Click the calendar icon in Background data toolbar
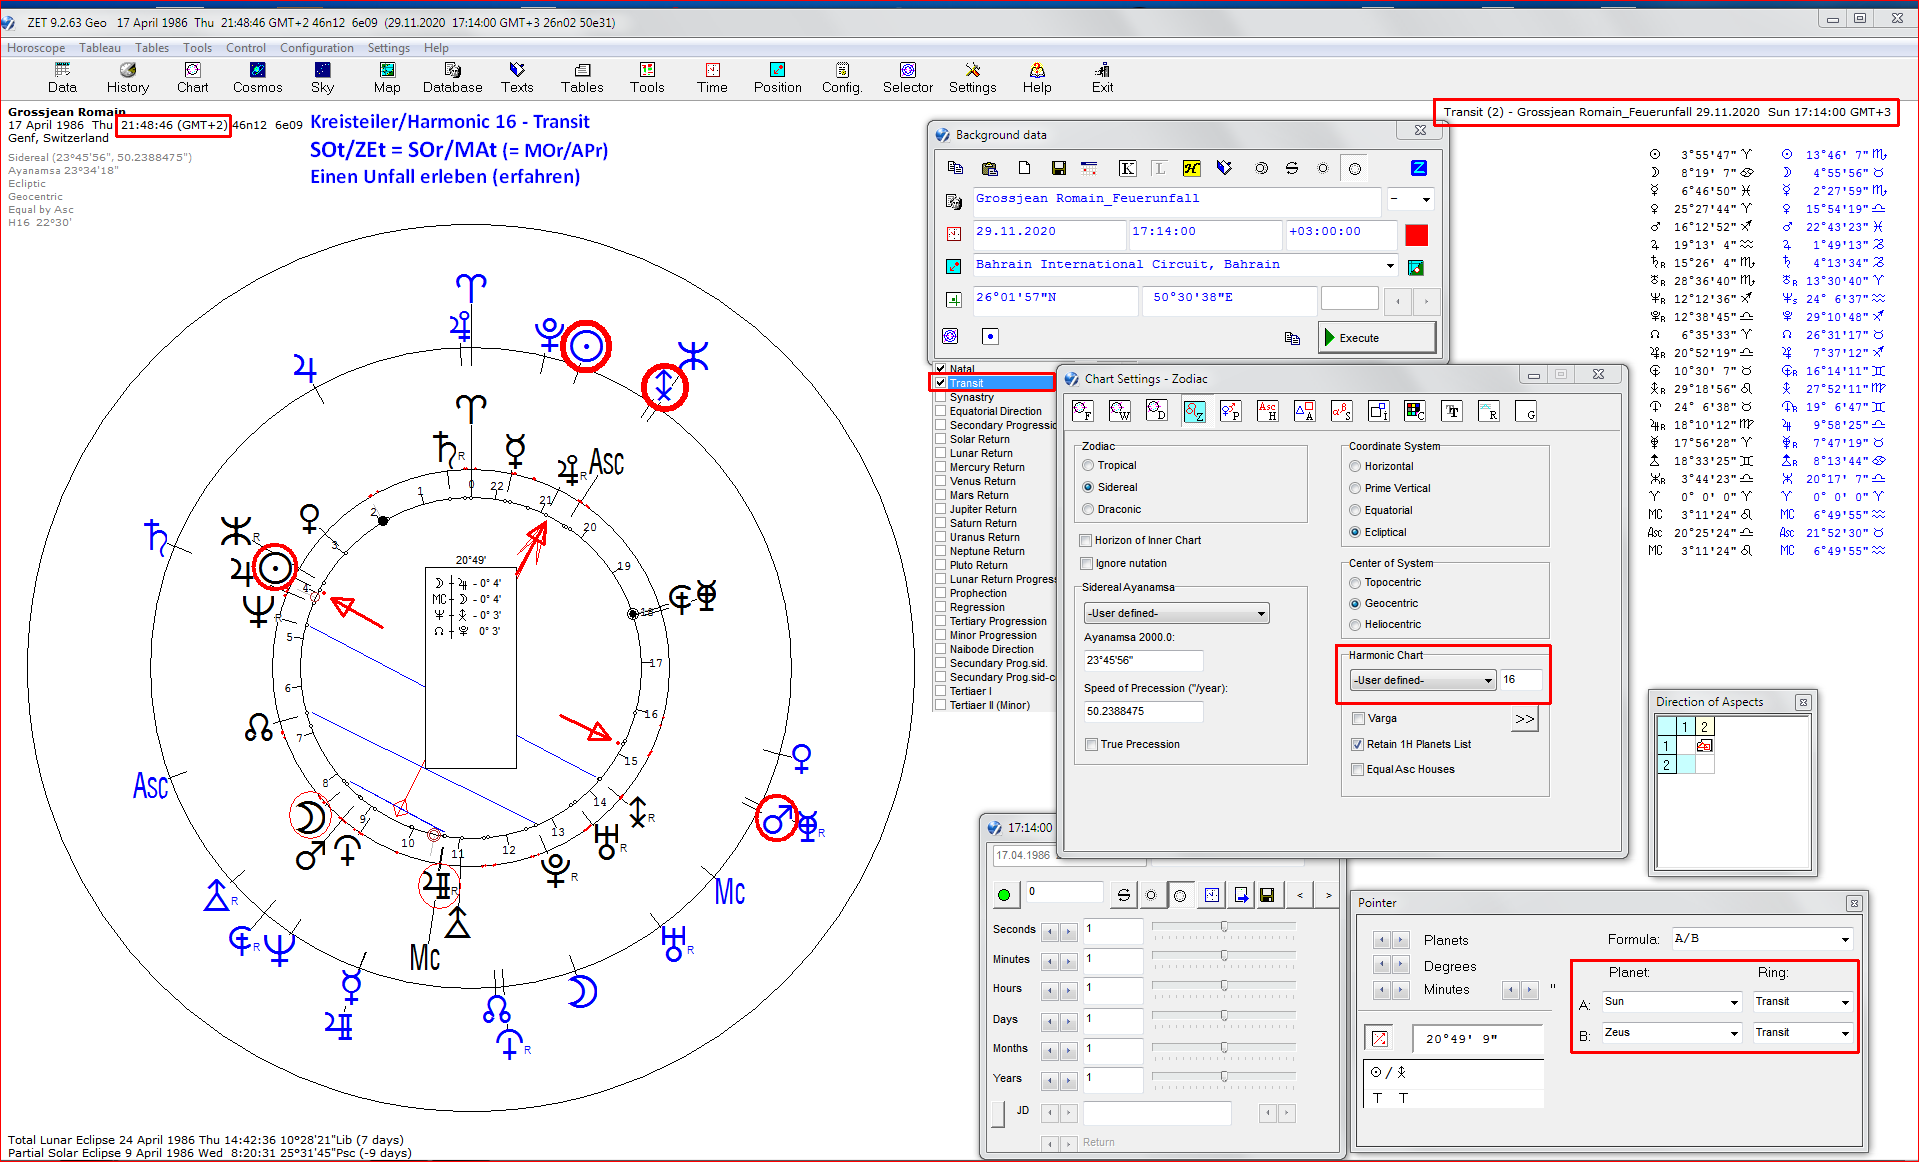 click(x=1089, y=168)
